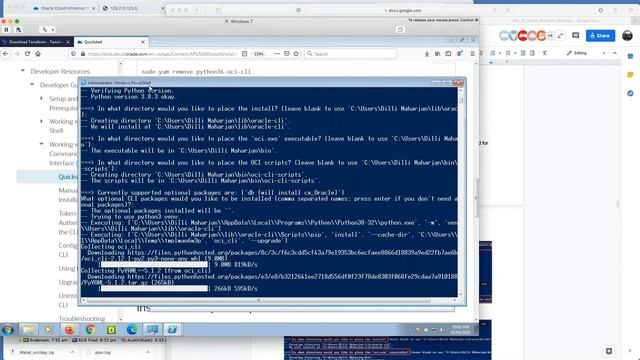Toggle reader view in the address bar

[x=244, y=53]
